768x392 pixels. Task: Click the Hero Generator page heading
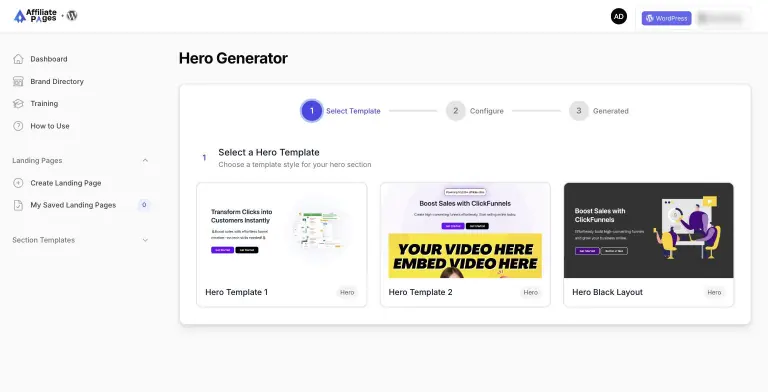click(233, 58)
